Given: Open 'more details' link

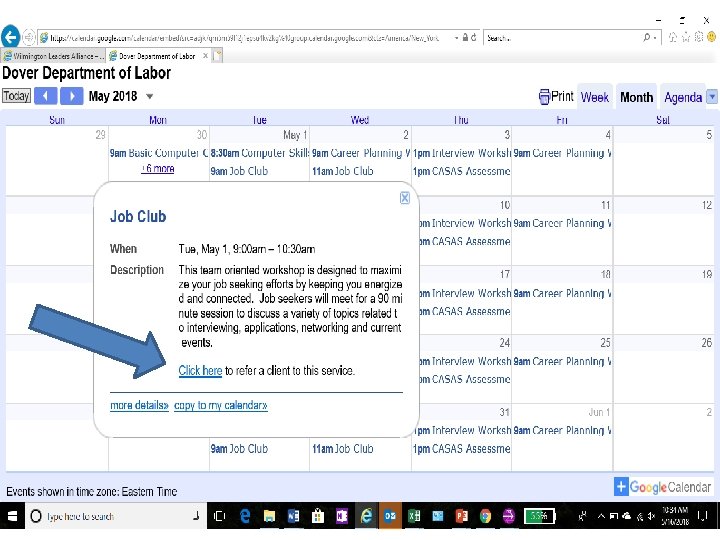Looking at the screenshot, I should tap(139, 405).
